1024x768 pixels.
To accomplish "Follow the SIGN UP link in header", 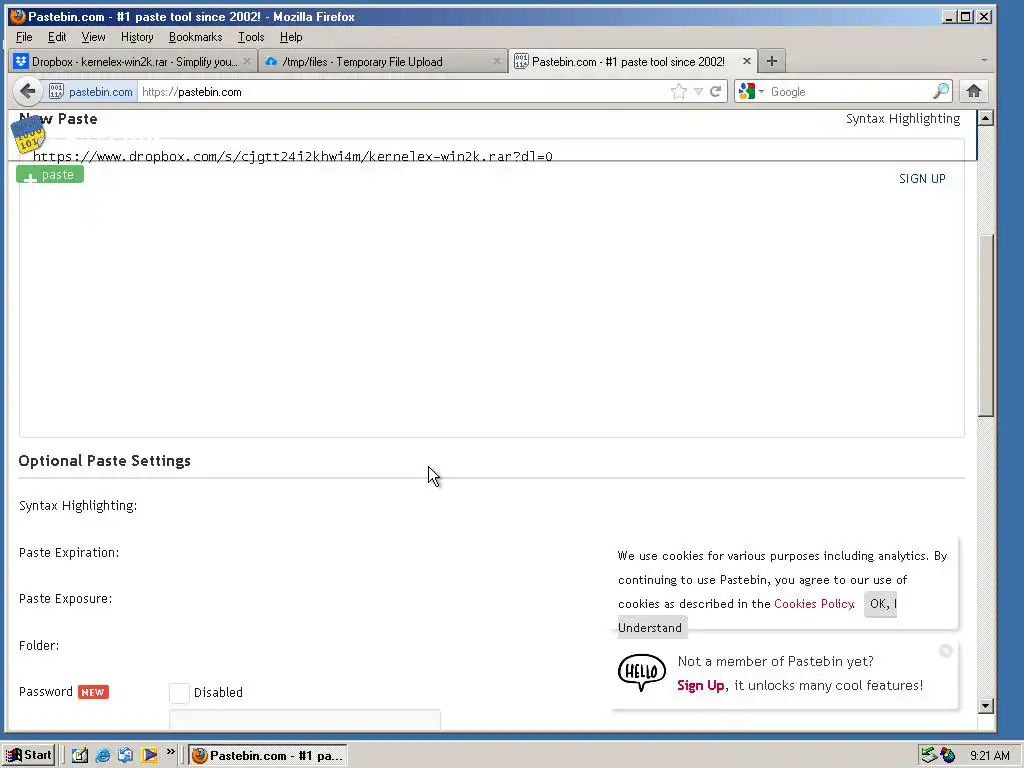I will 921,178.
